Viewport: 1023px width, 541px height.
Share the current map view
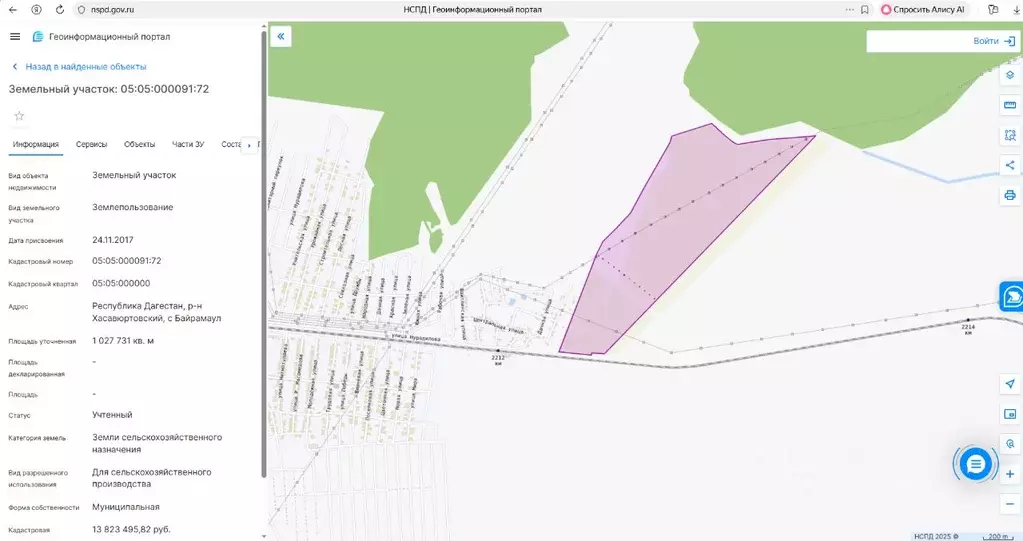(1009, 165)
